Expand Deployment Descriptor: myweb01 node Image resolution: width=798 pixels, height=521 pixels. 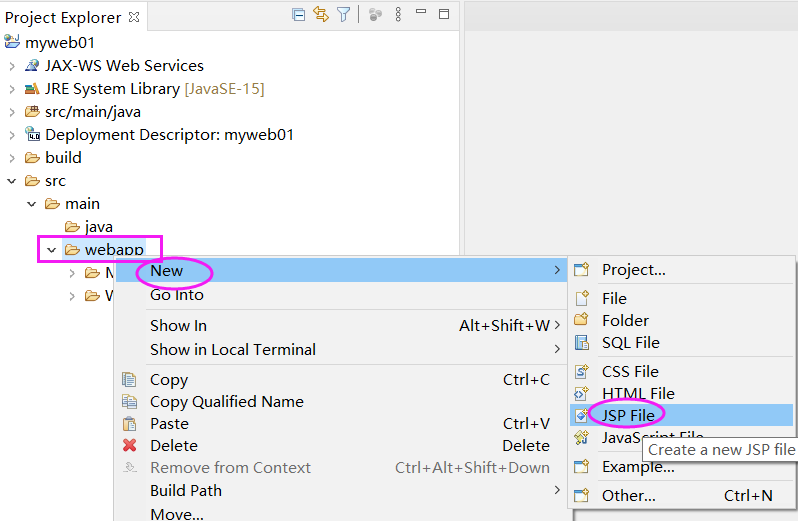click(12, 135)
